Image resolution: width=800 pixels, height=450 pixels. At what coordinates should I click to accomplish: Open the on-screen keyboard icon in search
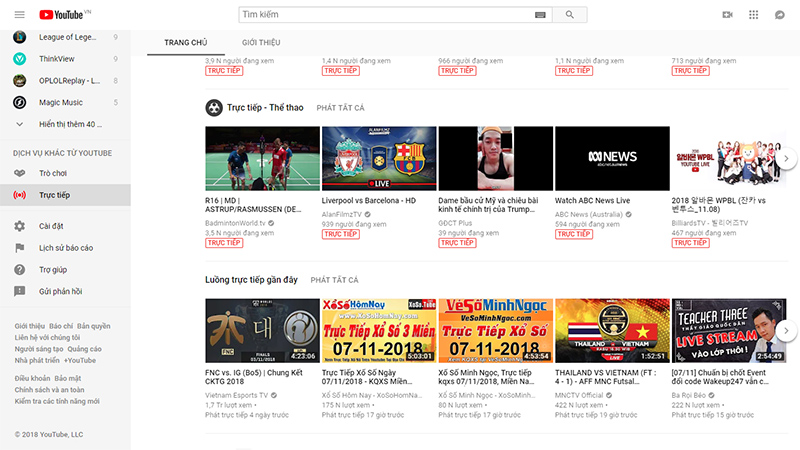540,15
